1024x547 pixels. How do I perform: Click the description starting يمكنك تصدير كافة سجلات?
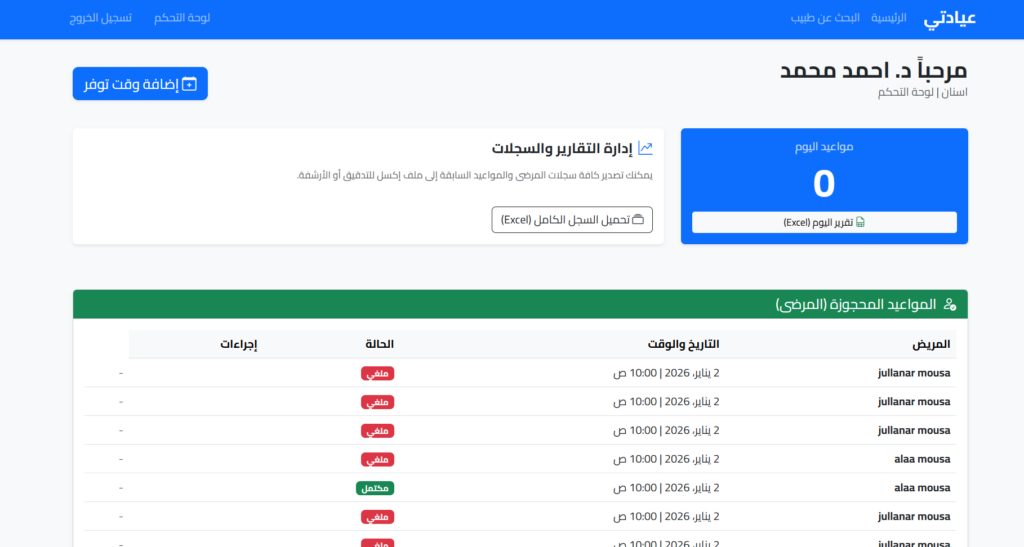pos(475,175)
